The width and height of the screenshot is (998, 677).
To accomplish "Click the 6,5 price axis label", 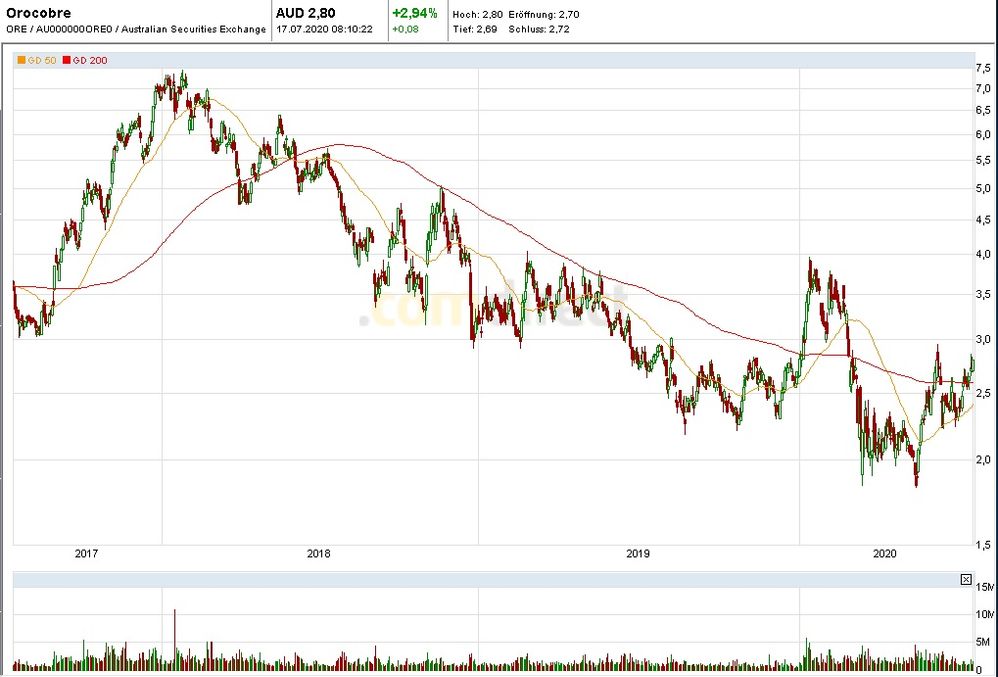I will [983, 111].
